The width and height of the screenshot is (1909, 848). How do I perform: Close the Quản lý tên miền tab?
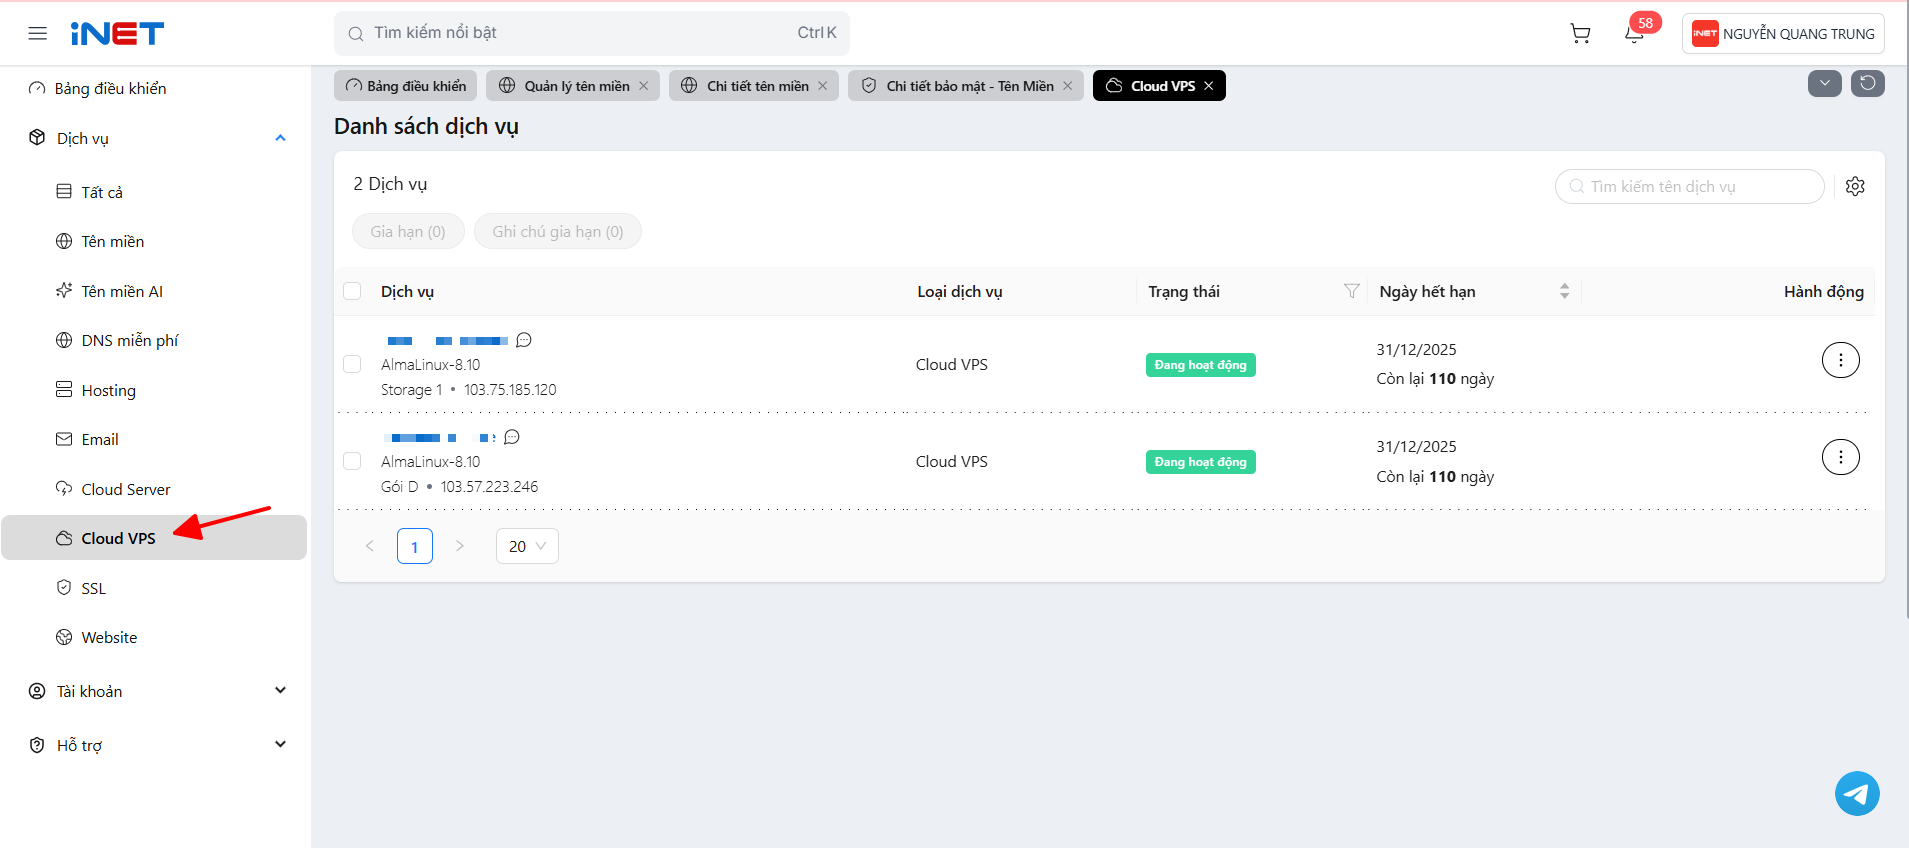coord(644,86)
